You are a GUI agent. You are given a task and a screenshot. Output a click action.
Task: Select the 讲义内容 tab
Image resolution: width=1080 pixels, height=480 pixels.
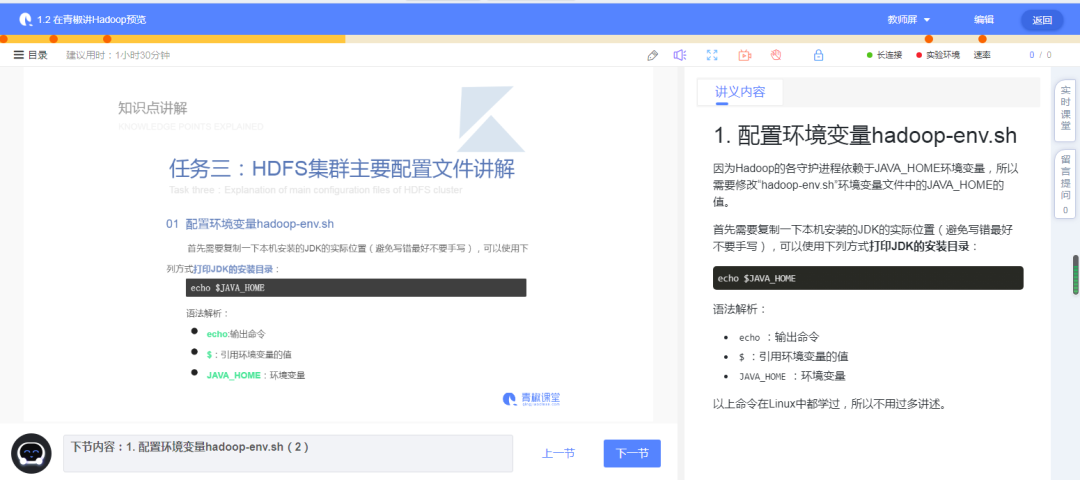pos(739,92)
